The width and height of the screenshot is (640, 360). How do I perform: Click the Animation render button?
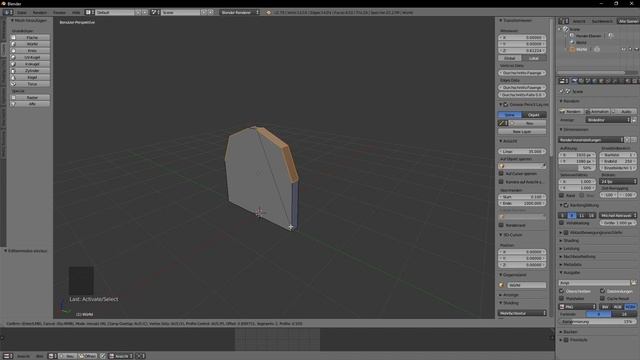pyautogui.click(x=598, y=111)
